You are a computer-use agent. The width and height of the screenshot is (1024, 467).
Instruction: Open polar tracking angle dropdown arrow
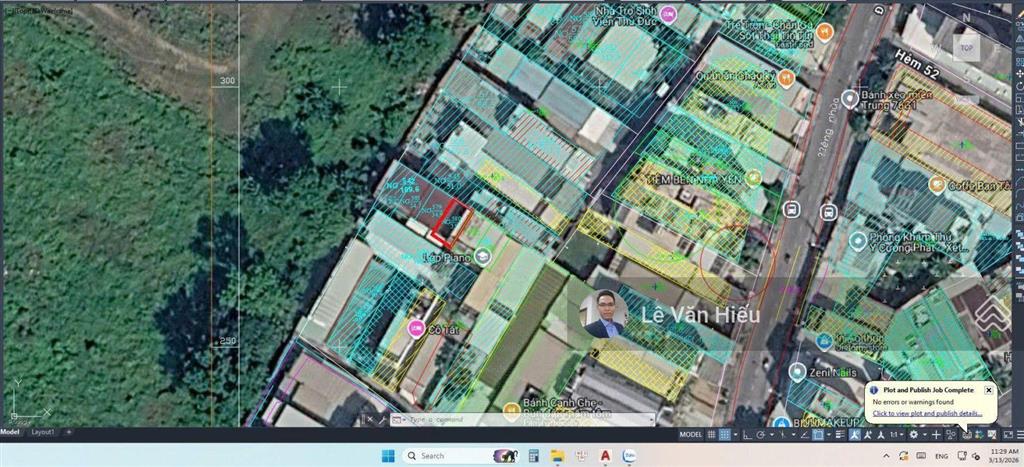(x=772, y=434)
